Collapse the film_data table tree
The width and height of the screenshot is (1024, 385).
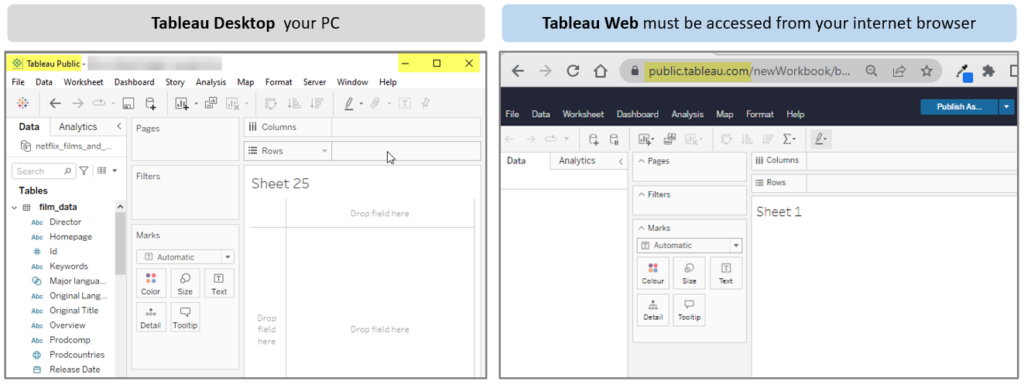[x=14, y=208]
